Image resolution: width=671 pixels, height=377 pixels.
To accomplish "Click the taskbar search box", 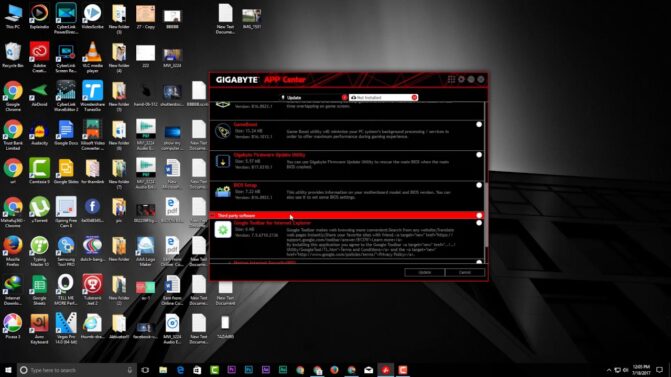I will pyautogui.click(x=77, y=370).
